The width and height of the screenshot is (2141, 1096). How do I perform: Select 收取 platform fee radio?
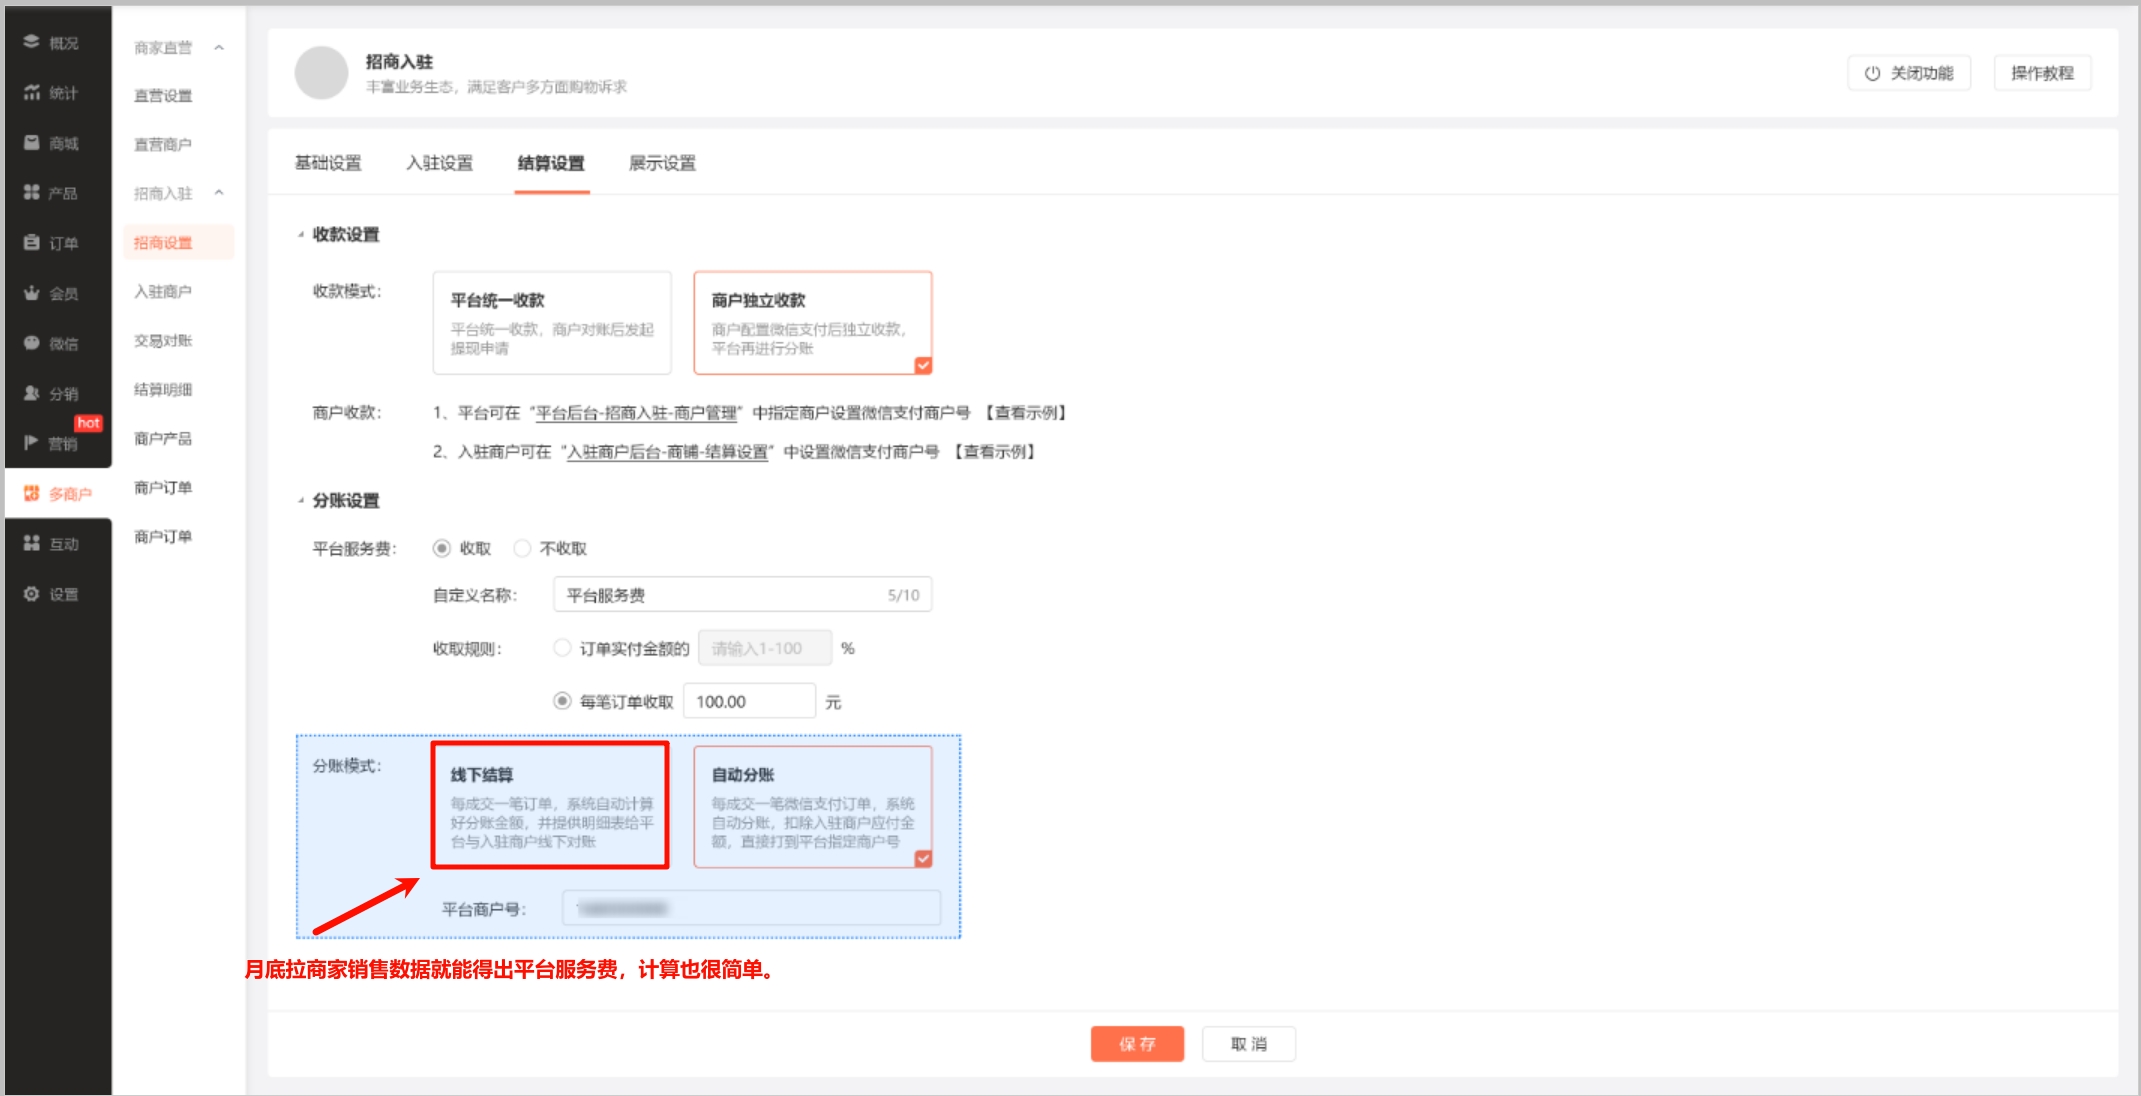(x=441, y=548)
